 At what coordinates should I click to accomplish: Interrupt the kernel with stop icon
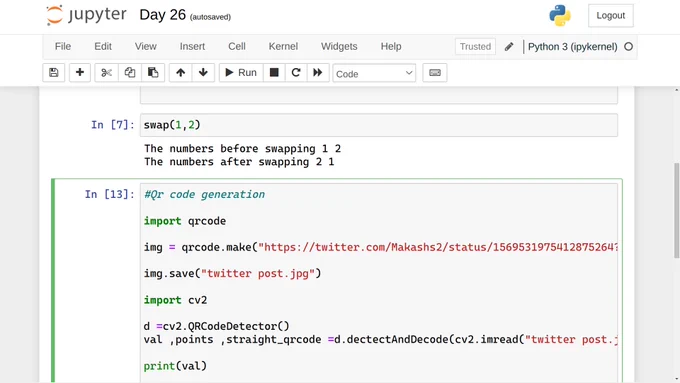click(274, 72)
